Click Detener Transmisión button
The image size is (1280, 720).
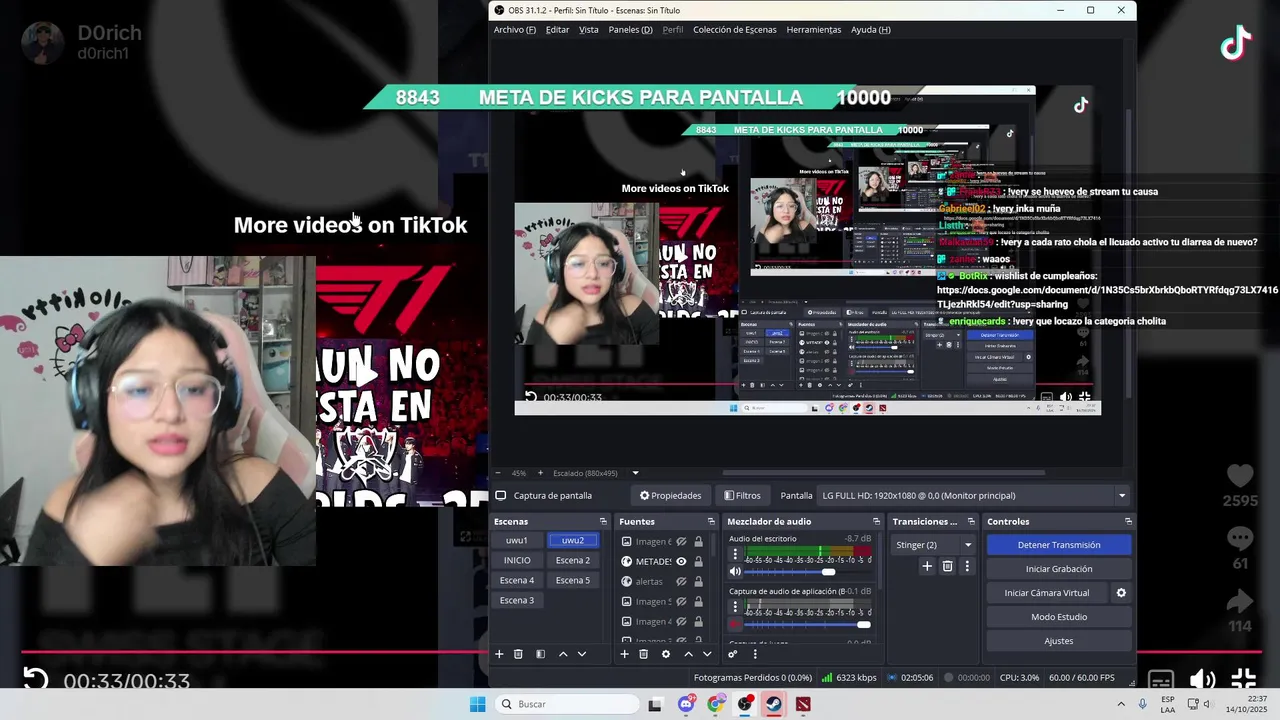[x=1059, y=545]
